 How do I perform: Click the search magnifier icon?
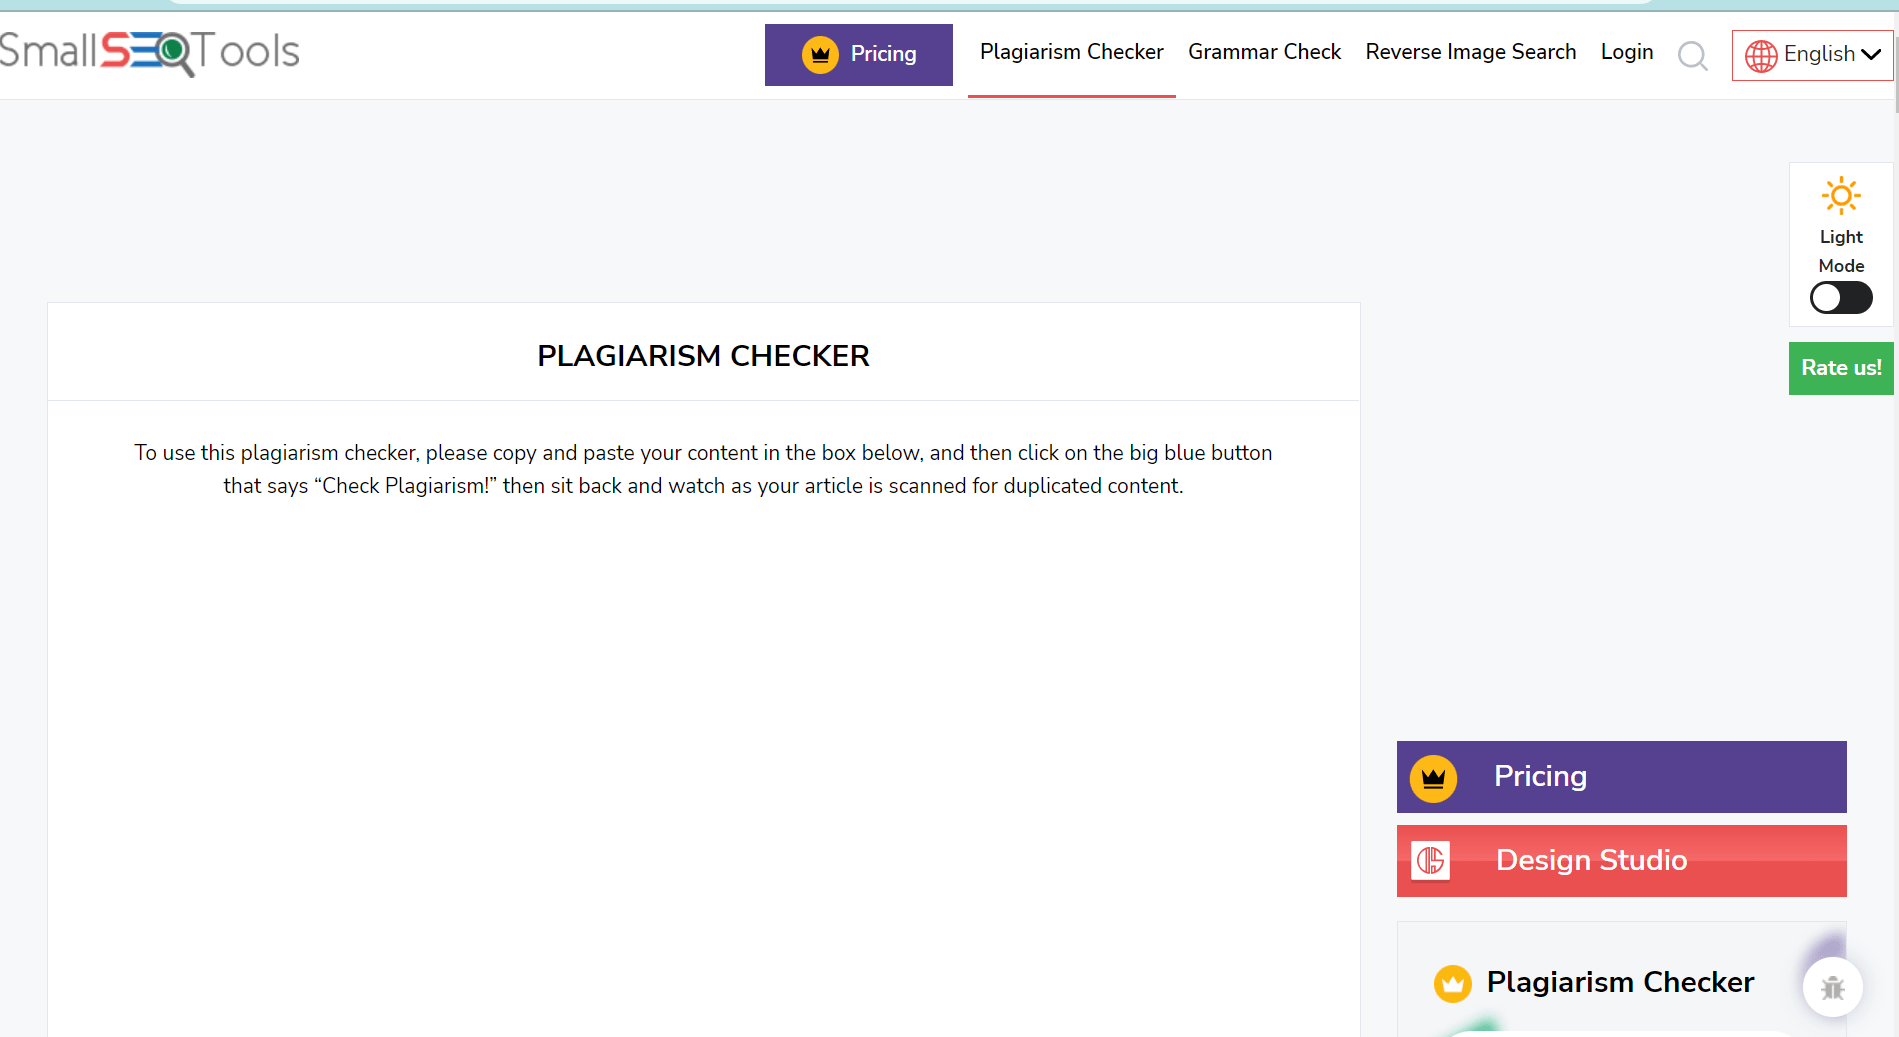tap(1693, 57)
